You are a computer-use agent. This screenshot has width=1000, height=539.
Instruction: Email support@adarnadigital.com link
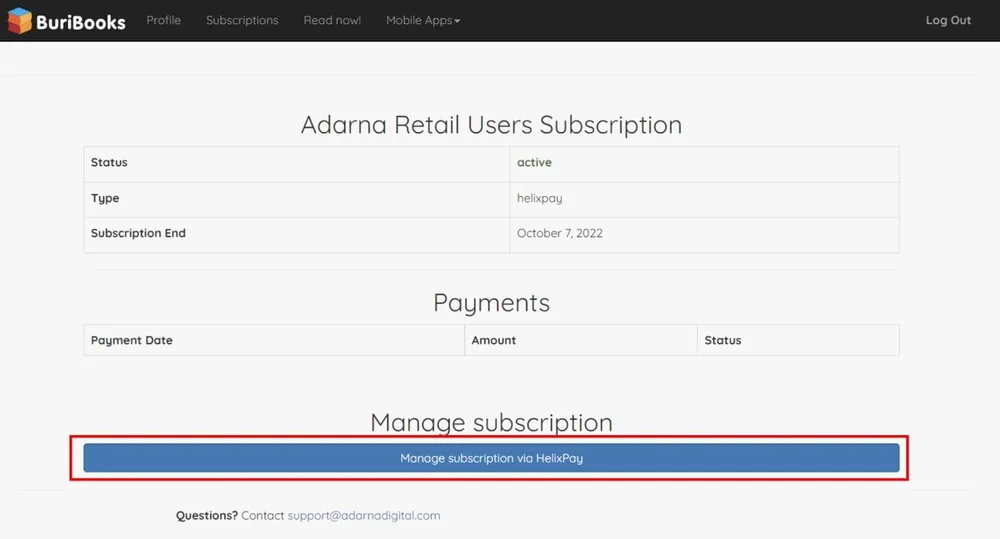click(364, 515)
